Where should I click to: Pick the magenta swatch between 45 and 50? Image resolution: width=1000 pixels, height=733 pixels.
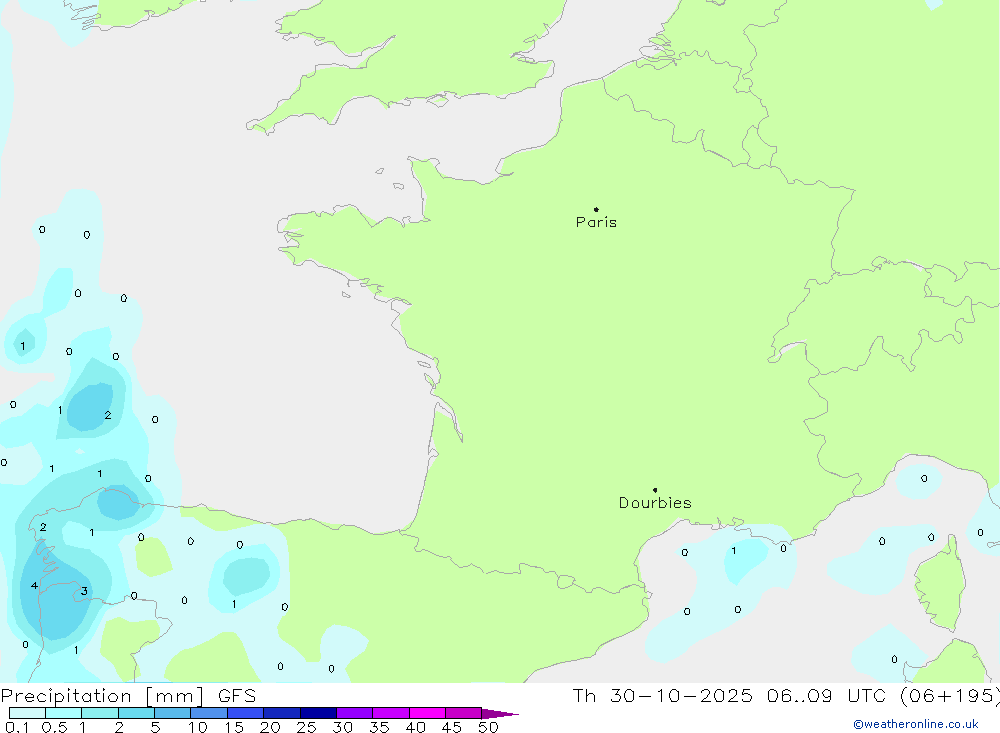(463, 713)
